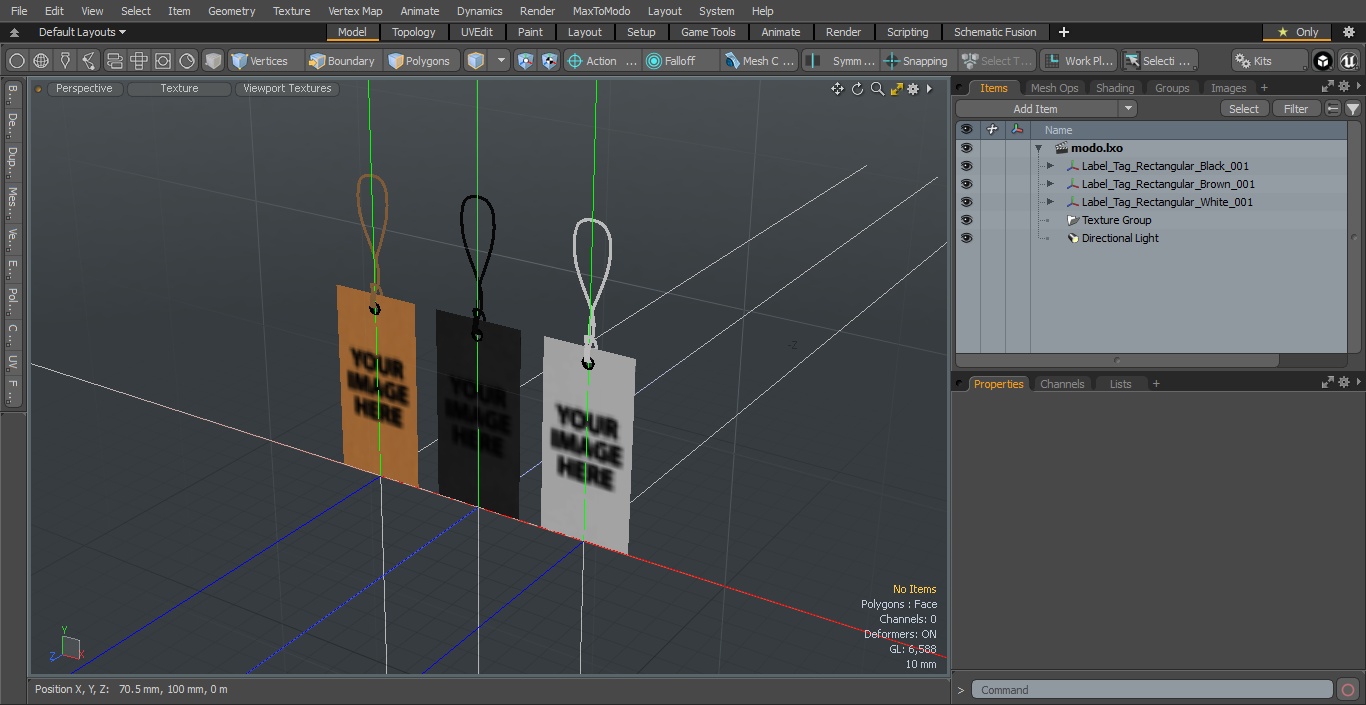Image resolution: width=1366 pixels, height=705 pixels.
Task: Toggle visibility of Directional Light
Action: 966,238
